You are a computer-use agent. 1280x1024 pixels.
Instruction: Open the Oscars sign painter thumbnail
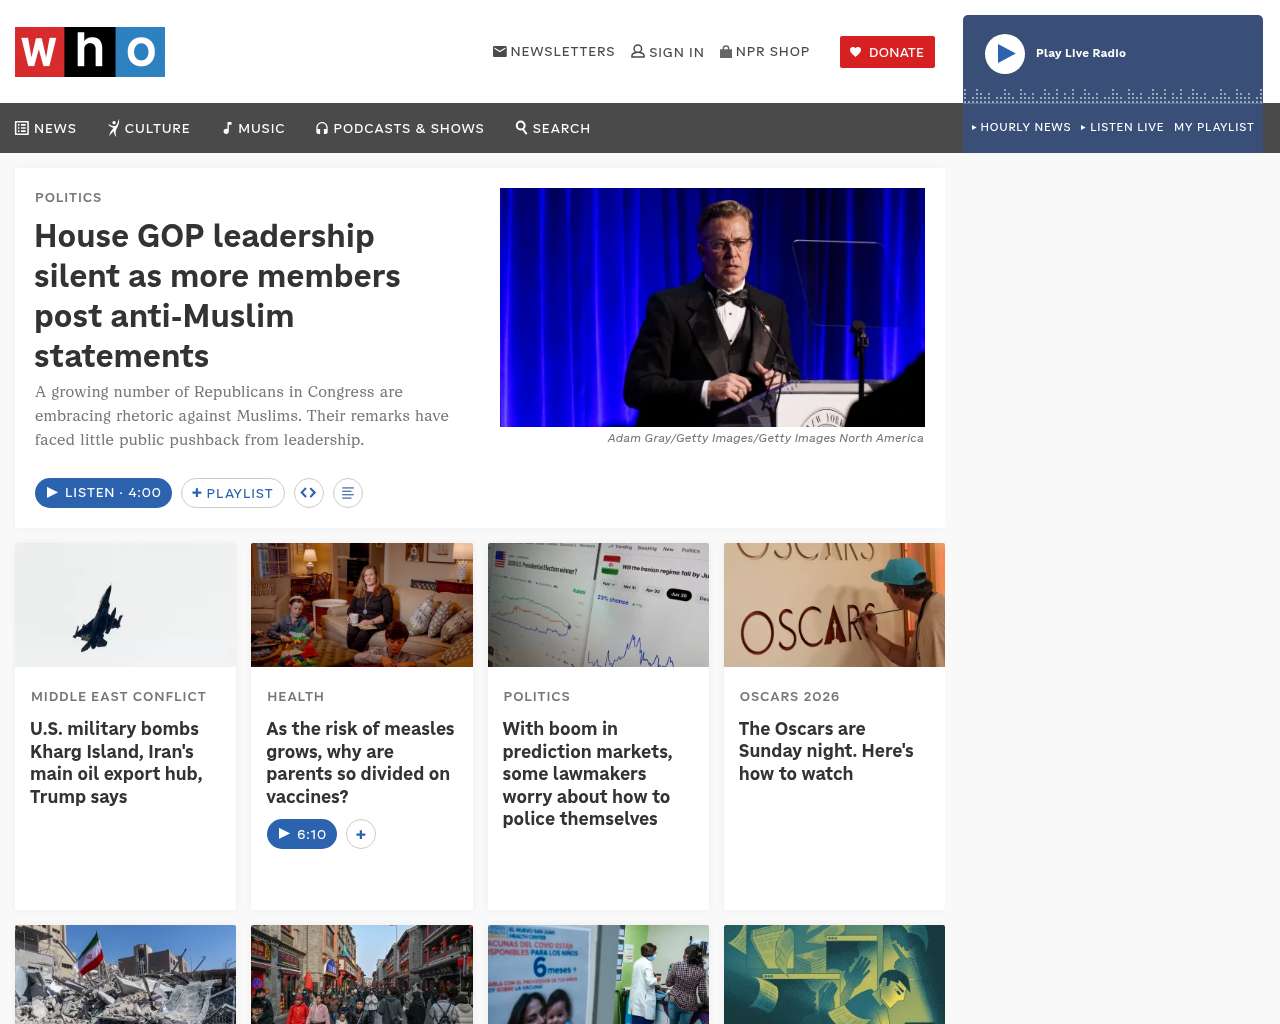(834, 605)
